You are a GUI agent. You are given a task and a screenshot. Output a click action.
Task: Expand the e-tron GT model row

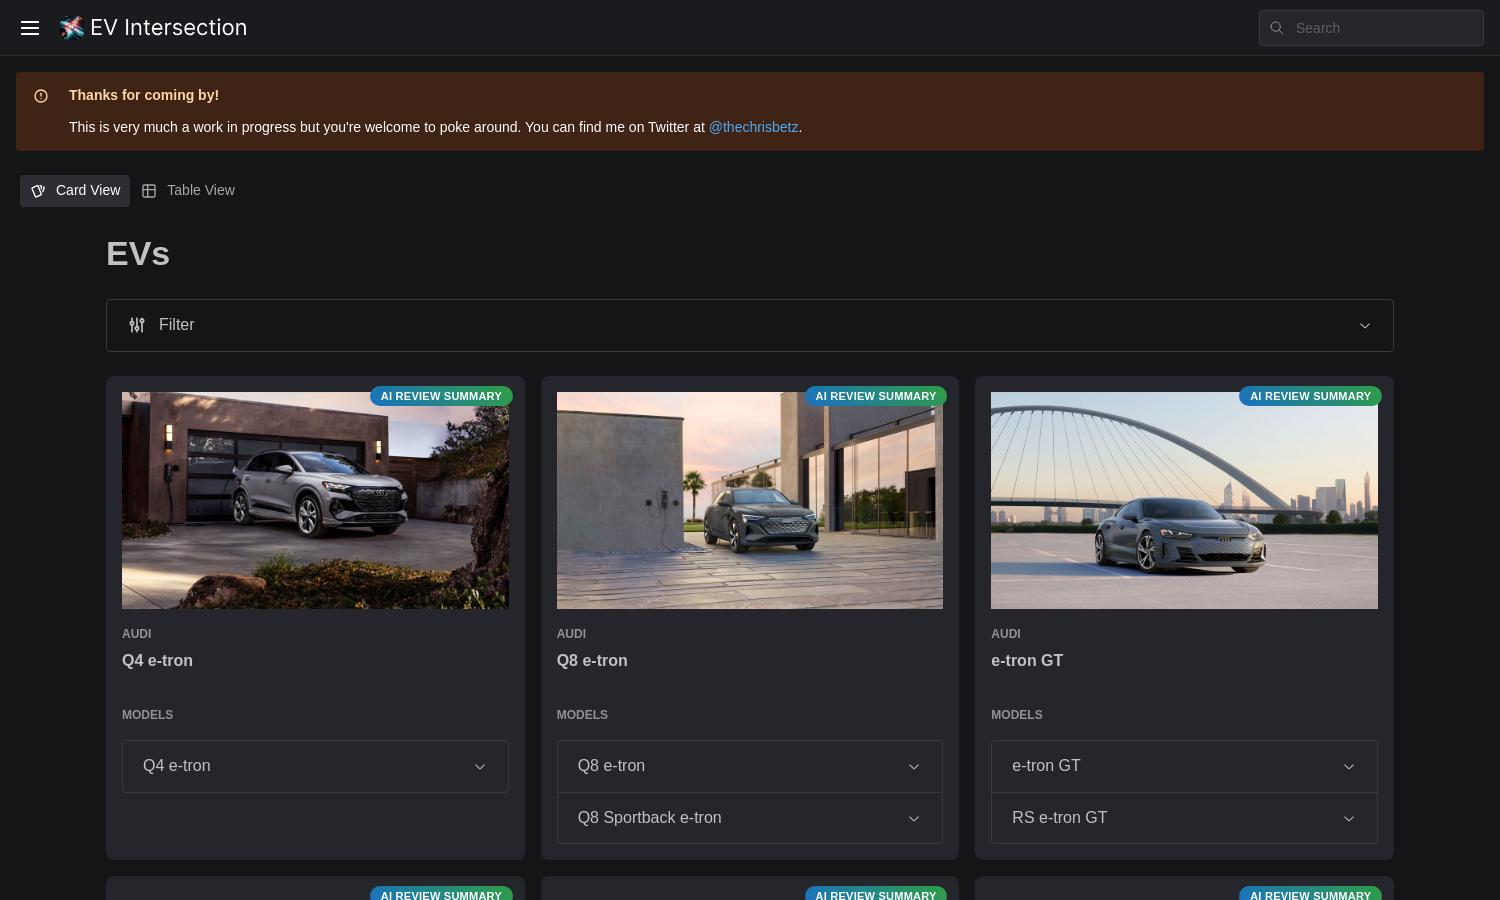[1184, 766]
